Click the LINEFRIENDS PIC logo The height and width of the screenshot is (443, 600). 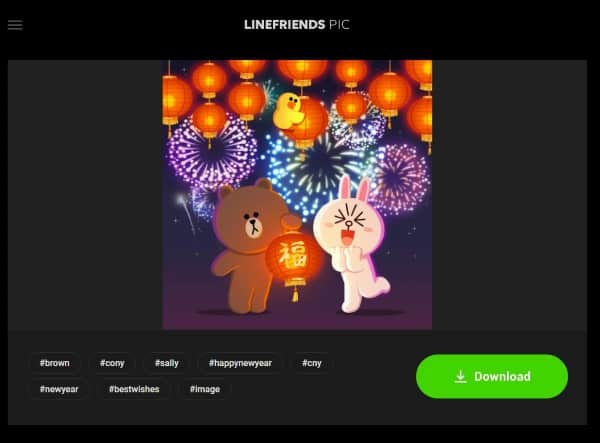[297, 25]
